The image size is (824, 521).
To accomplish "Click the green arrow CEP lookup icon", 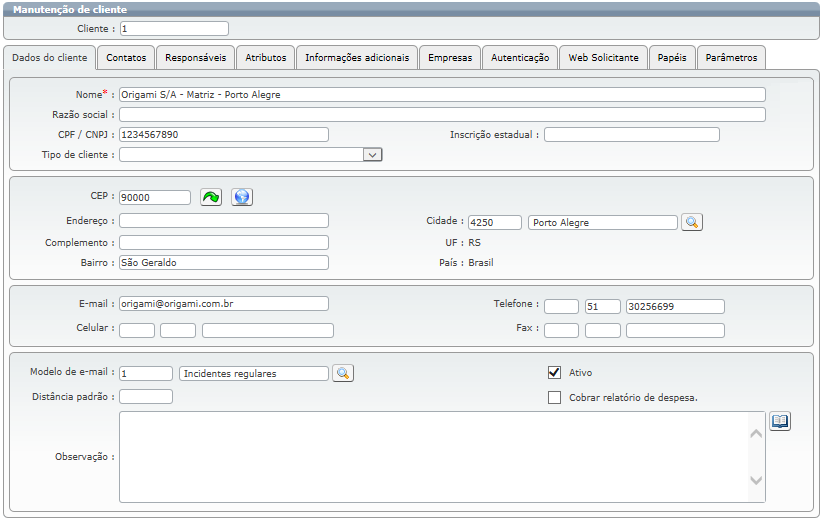I will click(211, 197).
